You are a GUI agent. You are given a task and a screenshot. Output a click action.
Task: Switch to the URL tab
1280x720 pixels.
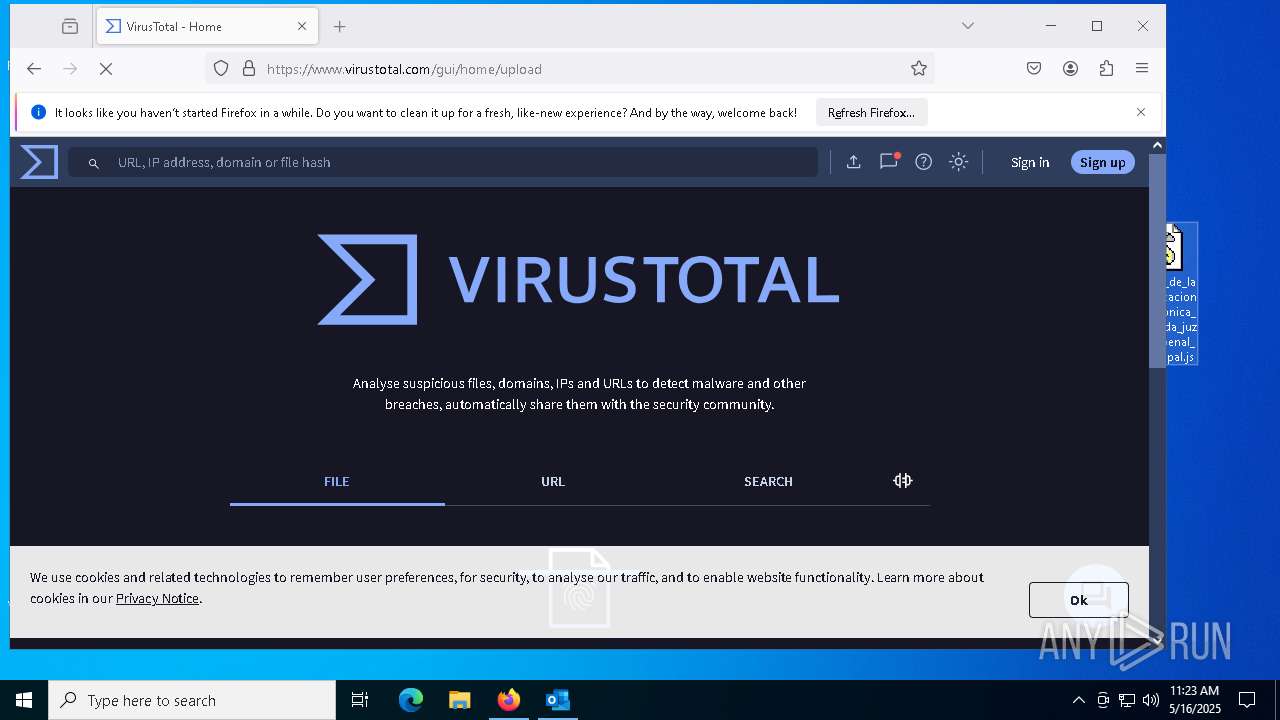tap(553, 481)
